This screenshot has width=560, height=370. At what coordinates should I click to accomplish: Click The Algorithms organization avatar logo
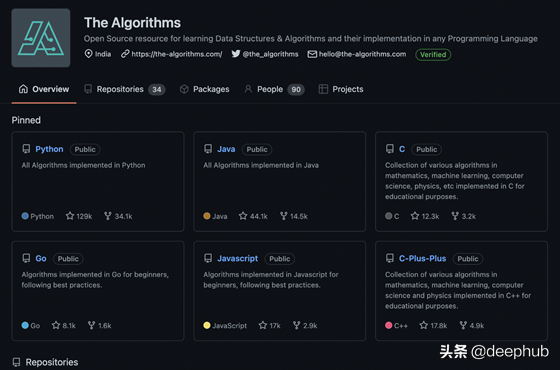pyautogui.click(x=41, y=38)
